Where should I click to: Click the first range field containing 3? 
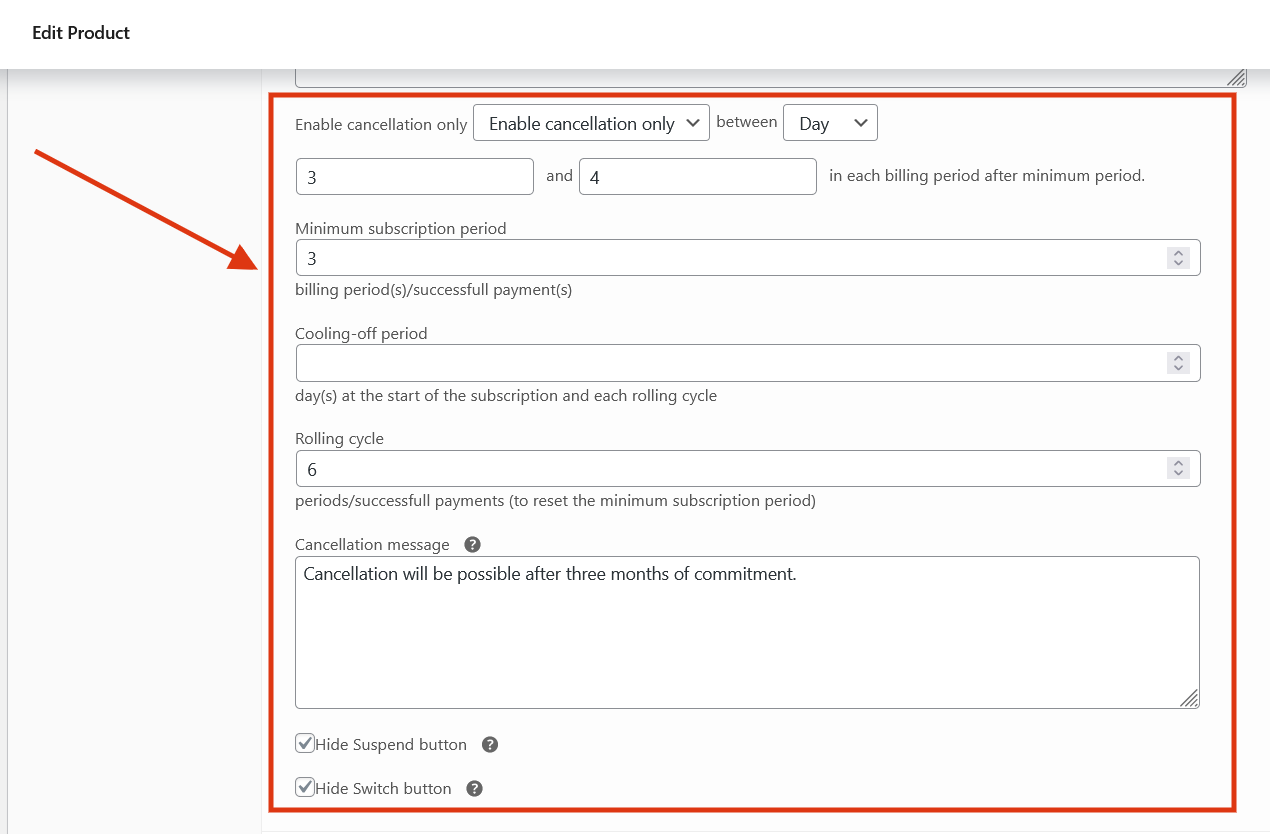click(415, 177)
